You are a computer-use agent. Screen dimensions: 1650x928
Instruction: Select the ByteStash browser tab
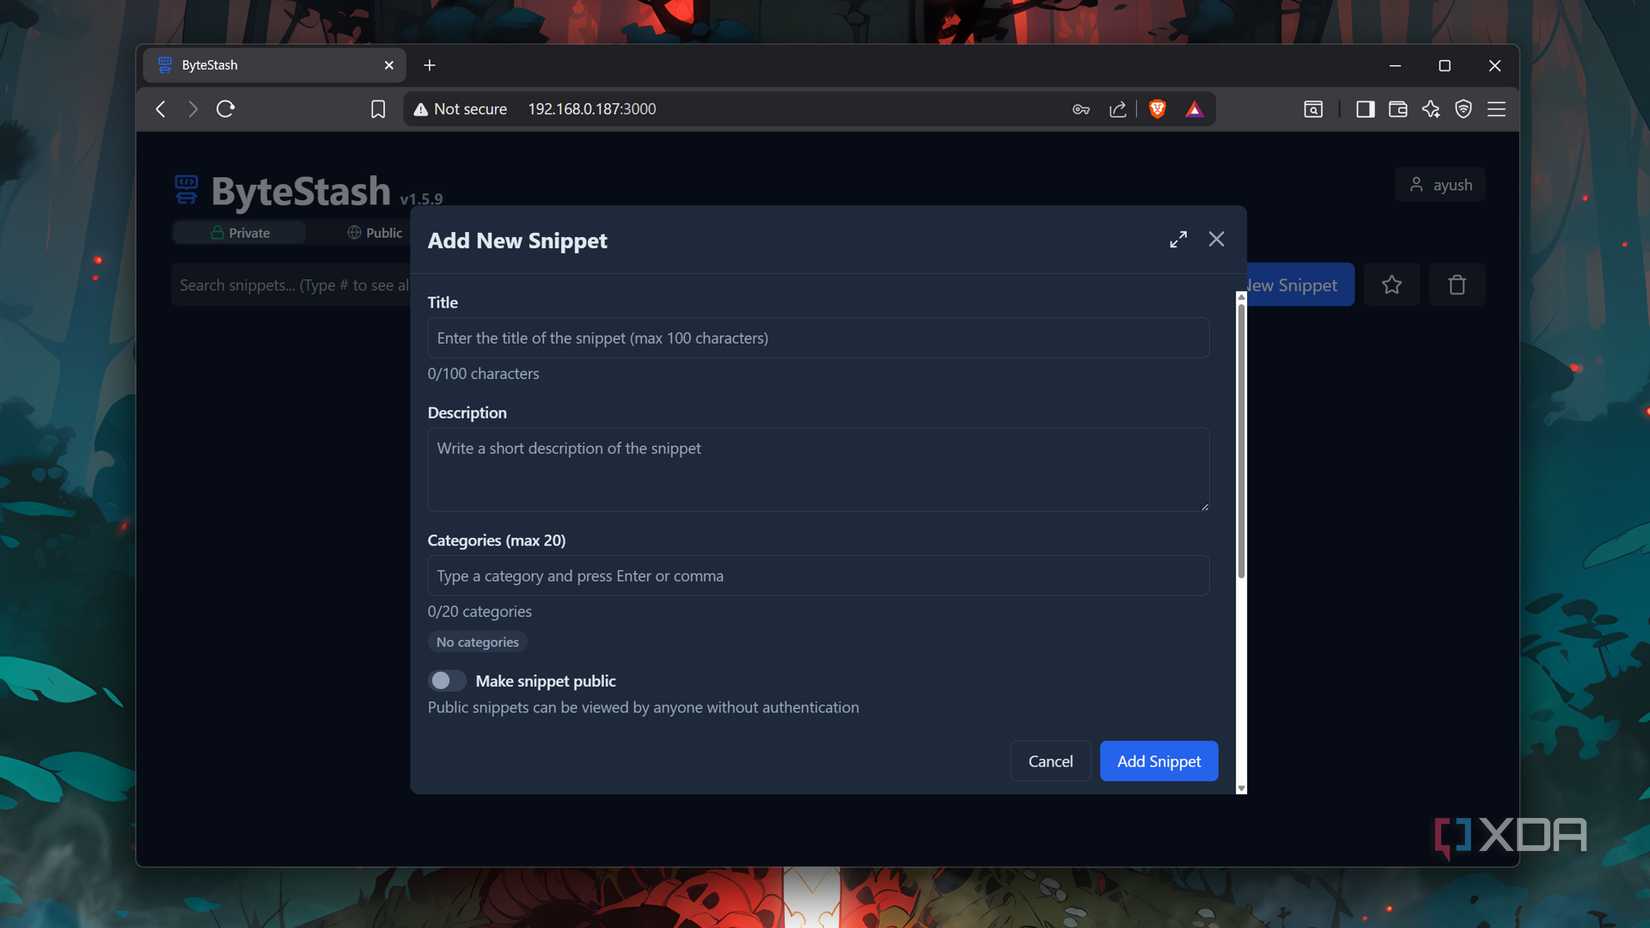pos(275,65)
